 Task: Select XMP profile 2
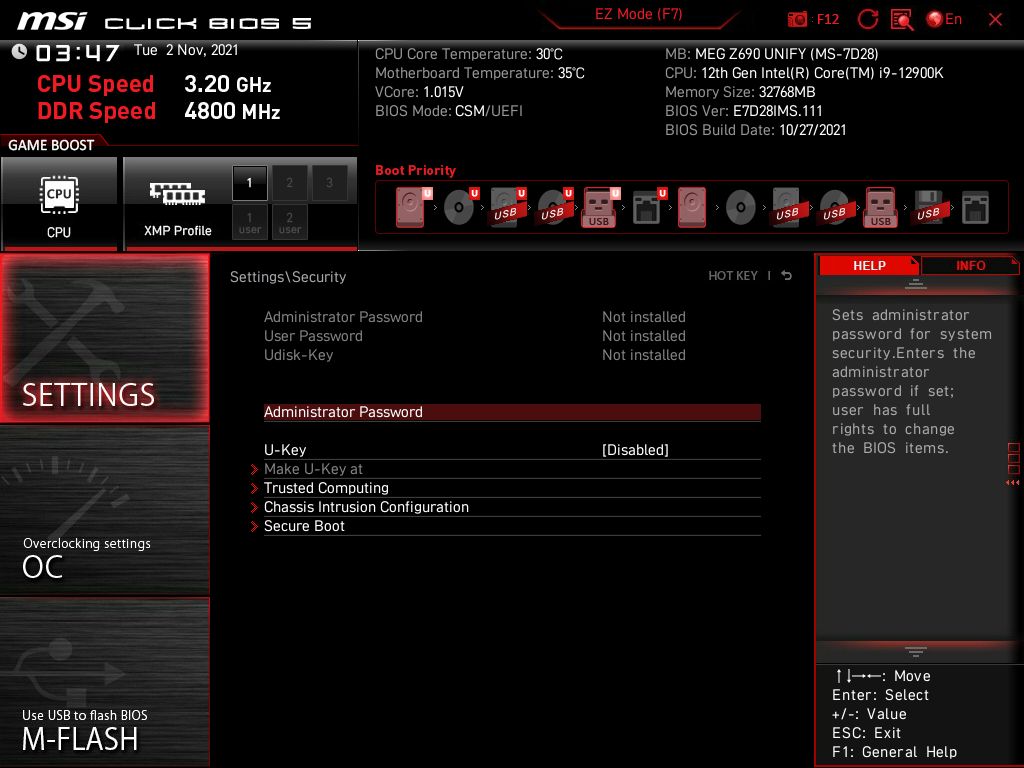pyautogui.click(x=289, y=183)
